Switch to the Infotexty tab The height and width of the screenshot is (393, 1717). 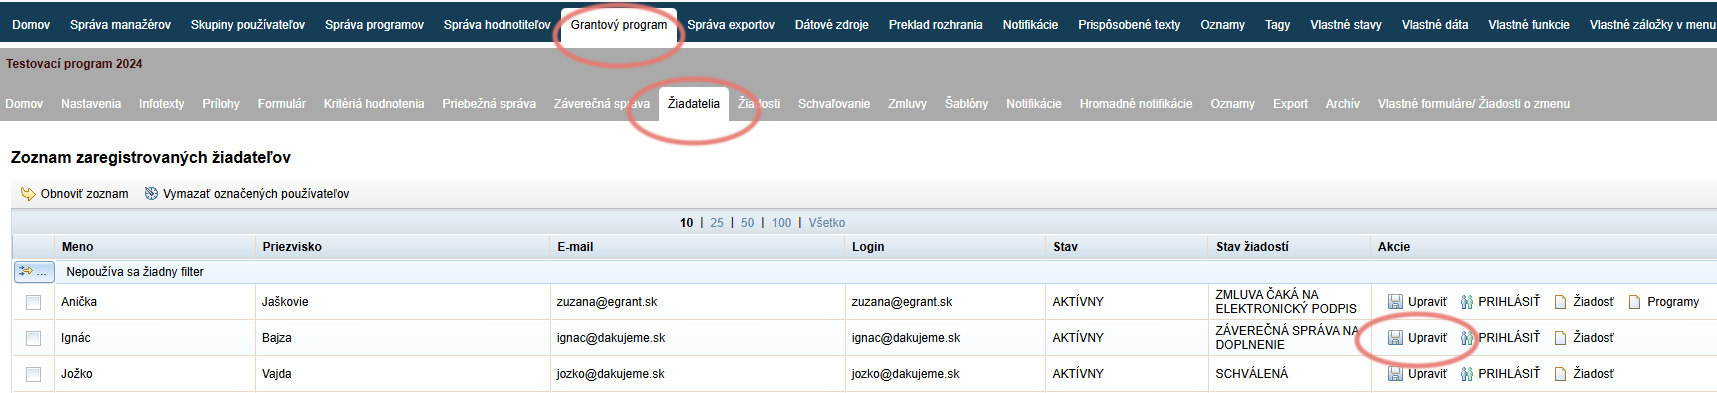point(161,104)
